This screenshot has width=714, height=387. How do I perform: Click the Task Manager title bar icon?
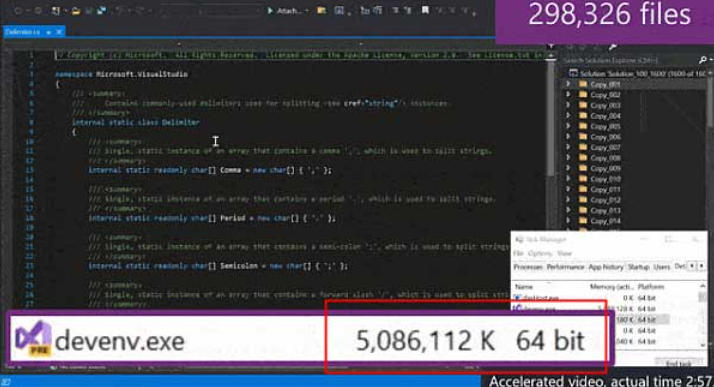tap(518, 239)
